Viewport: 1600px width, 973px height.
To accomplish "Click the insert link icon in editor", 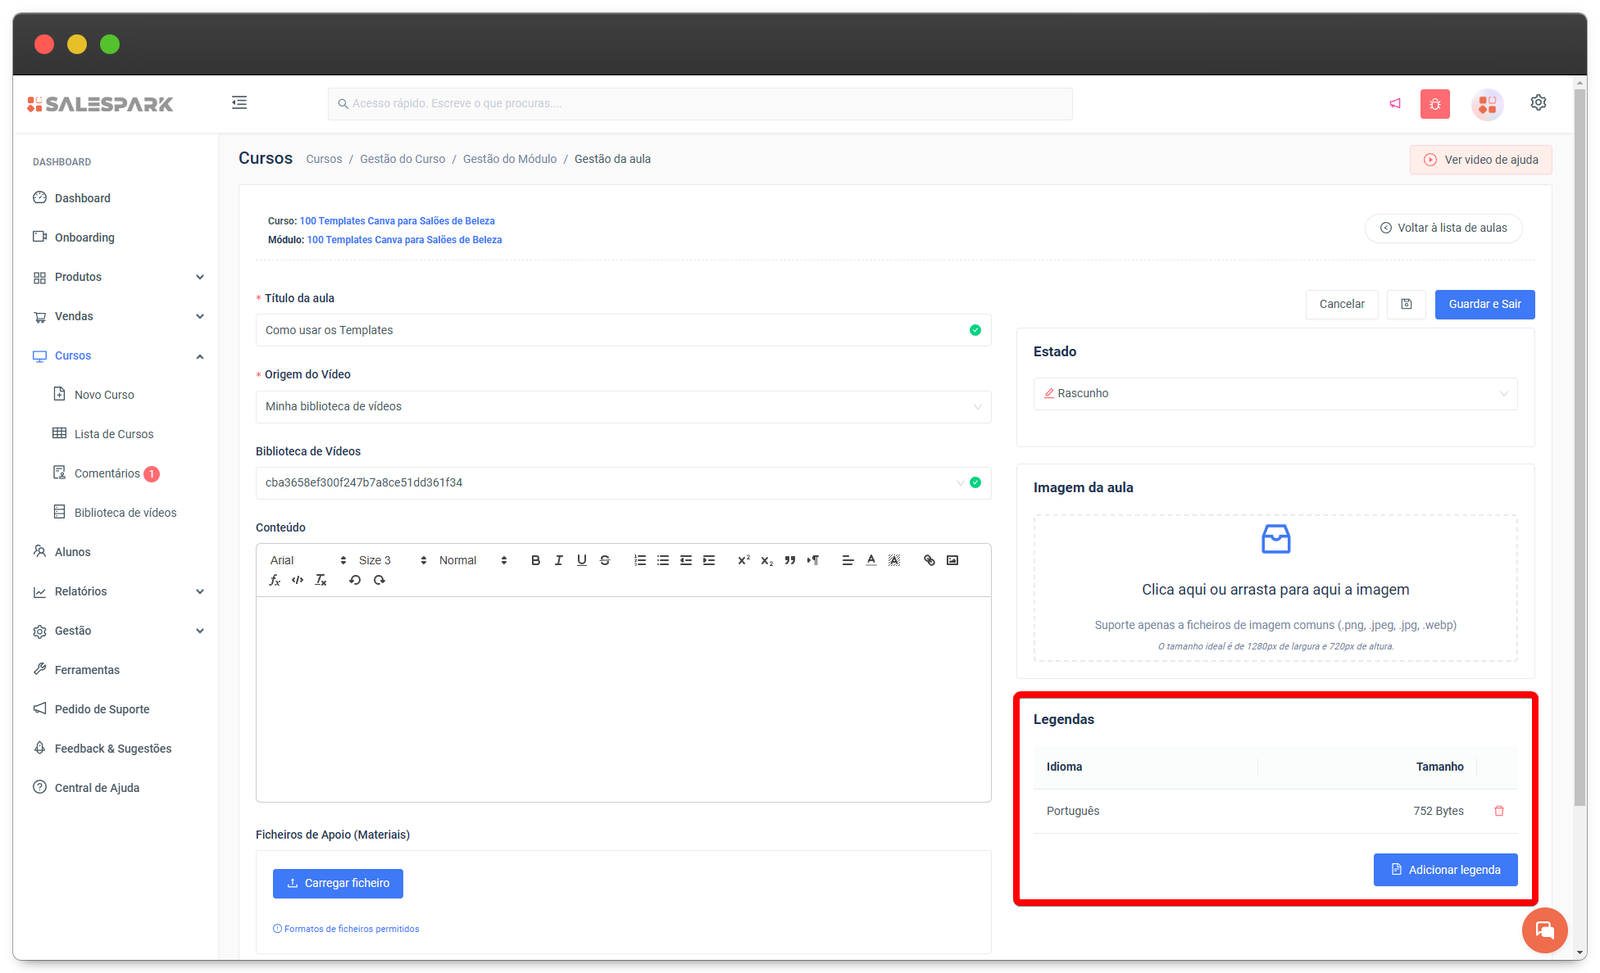I will (929, 561).
